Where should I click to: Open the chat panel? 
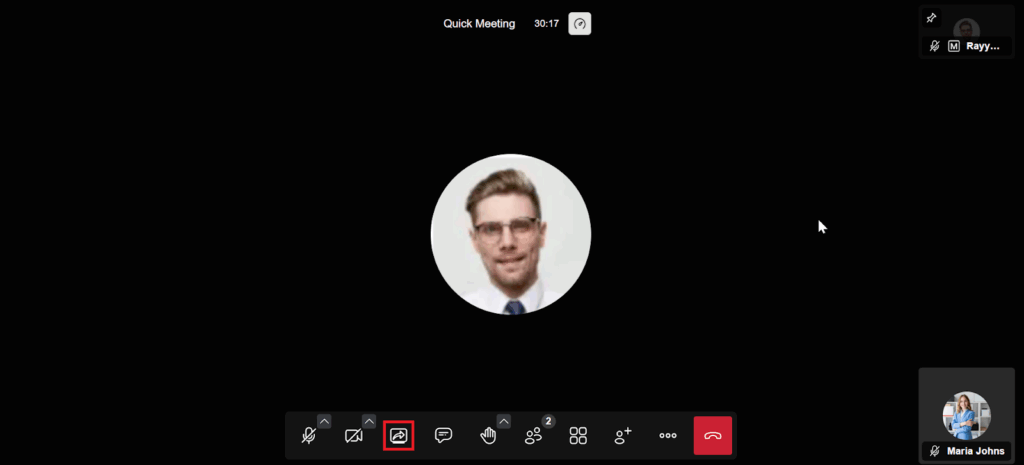443,436
